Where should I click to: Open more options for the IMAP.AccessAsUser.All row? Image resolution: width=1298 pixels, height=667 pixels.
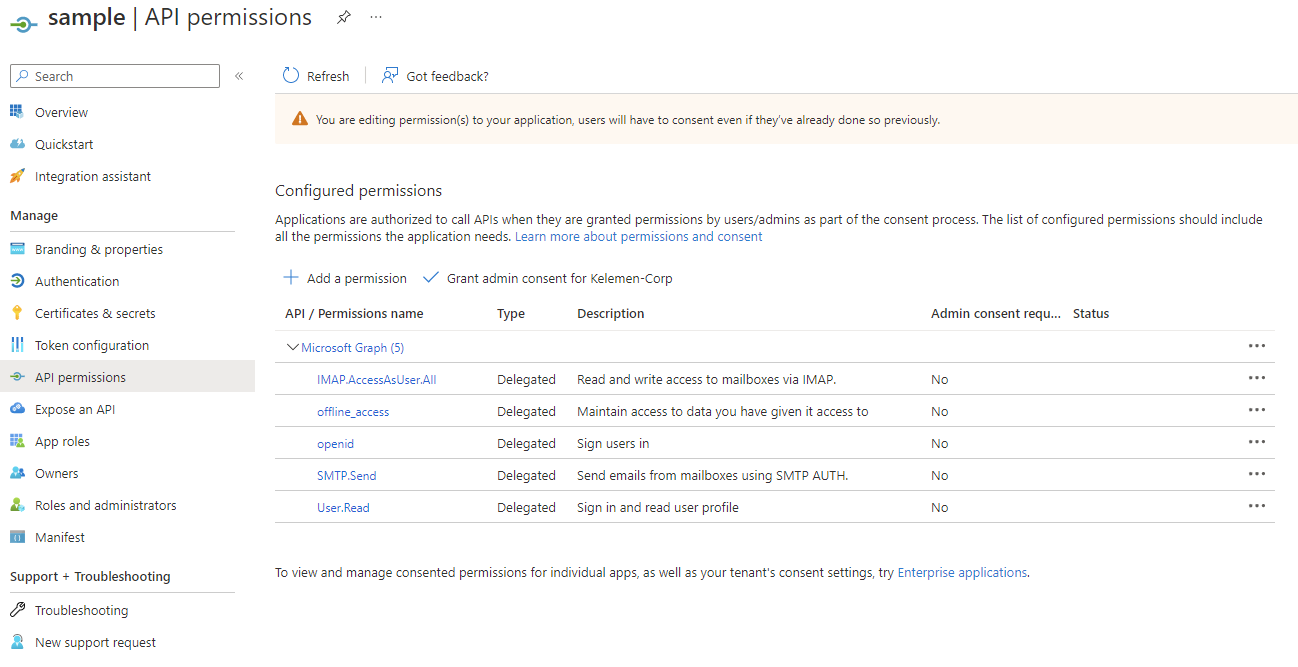click(x=1257, y=378)
